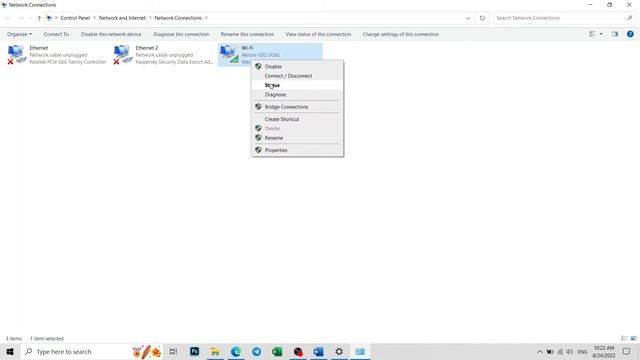The image size is (640, 360).
Task: Click the back navigation arrow
Action: 8,18
